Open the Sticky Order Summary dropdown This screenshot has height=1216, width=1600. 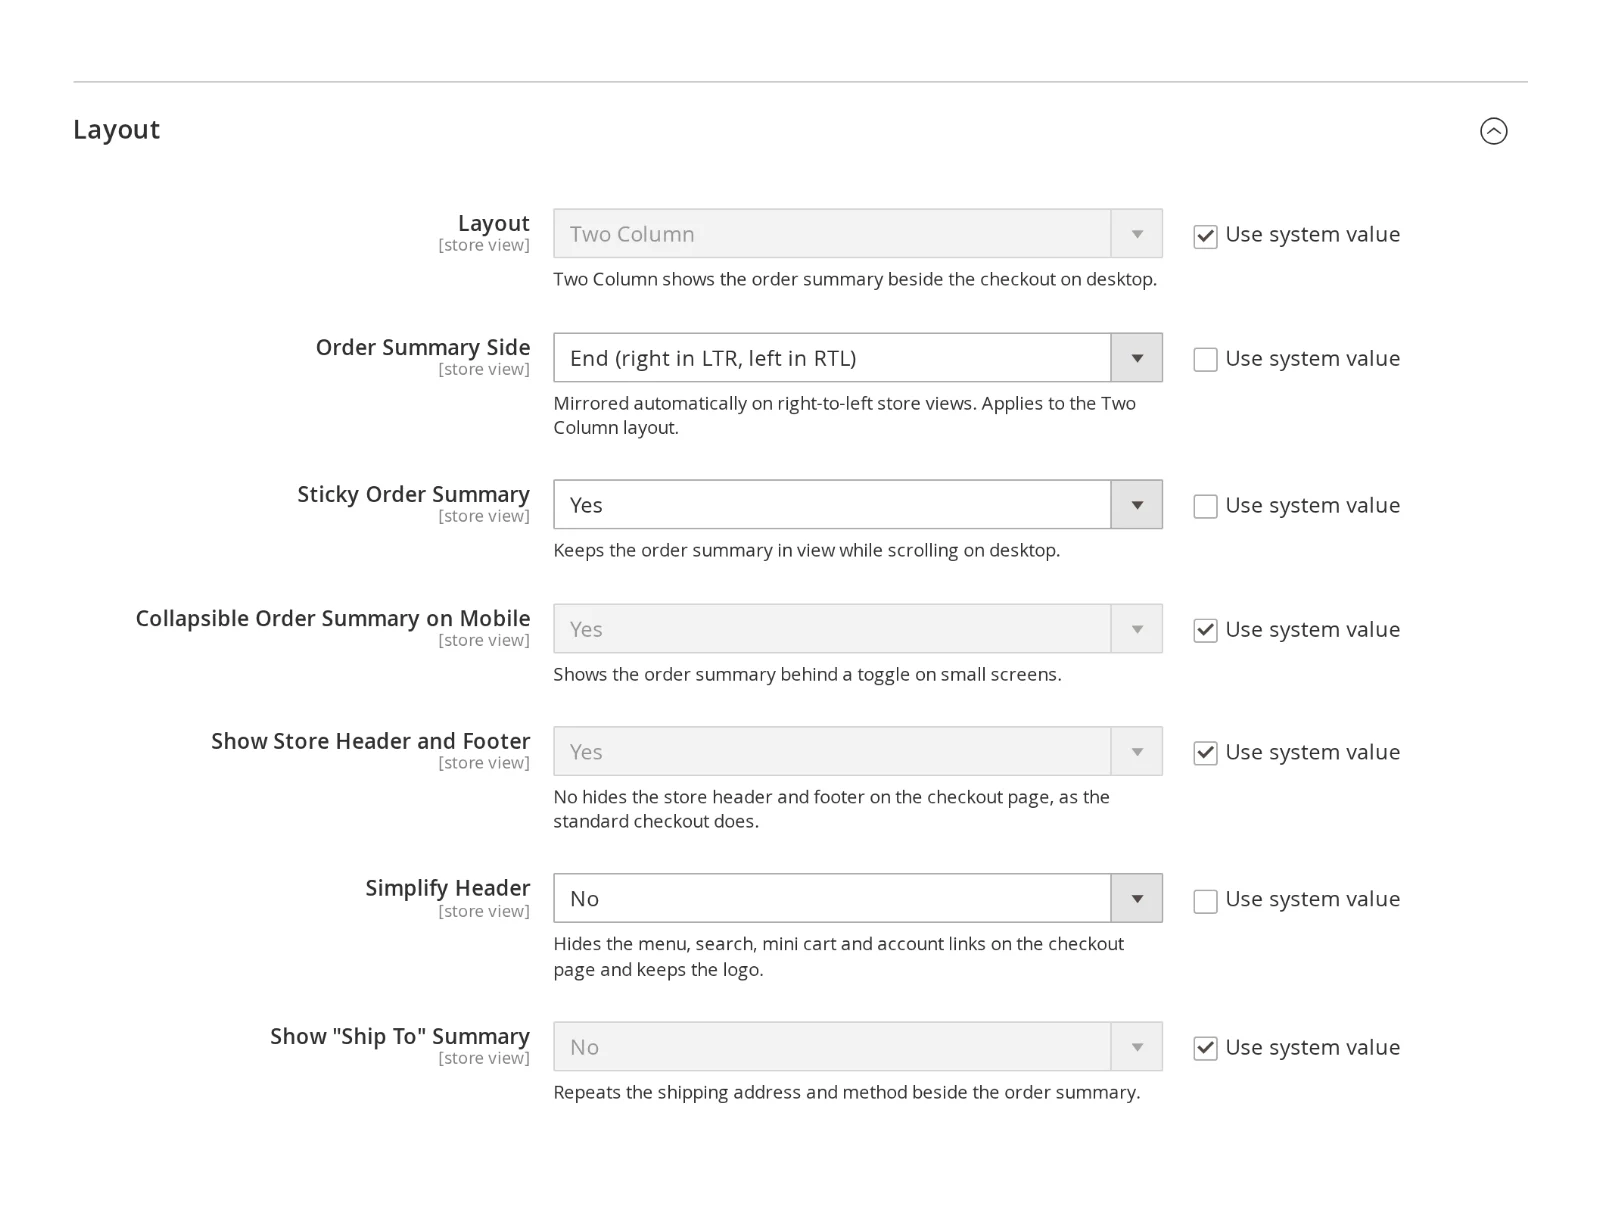pos(858,505)
